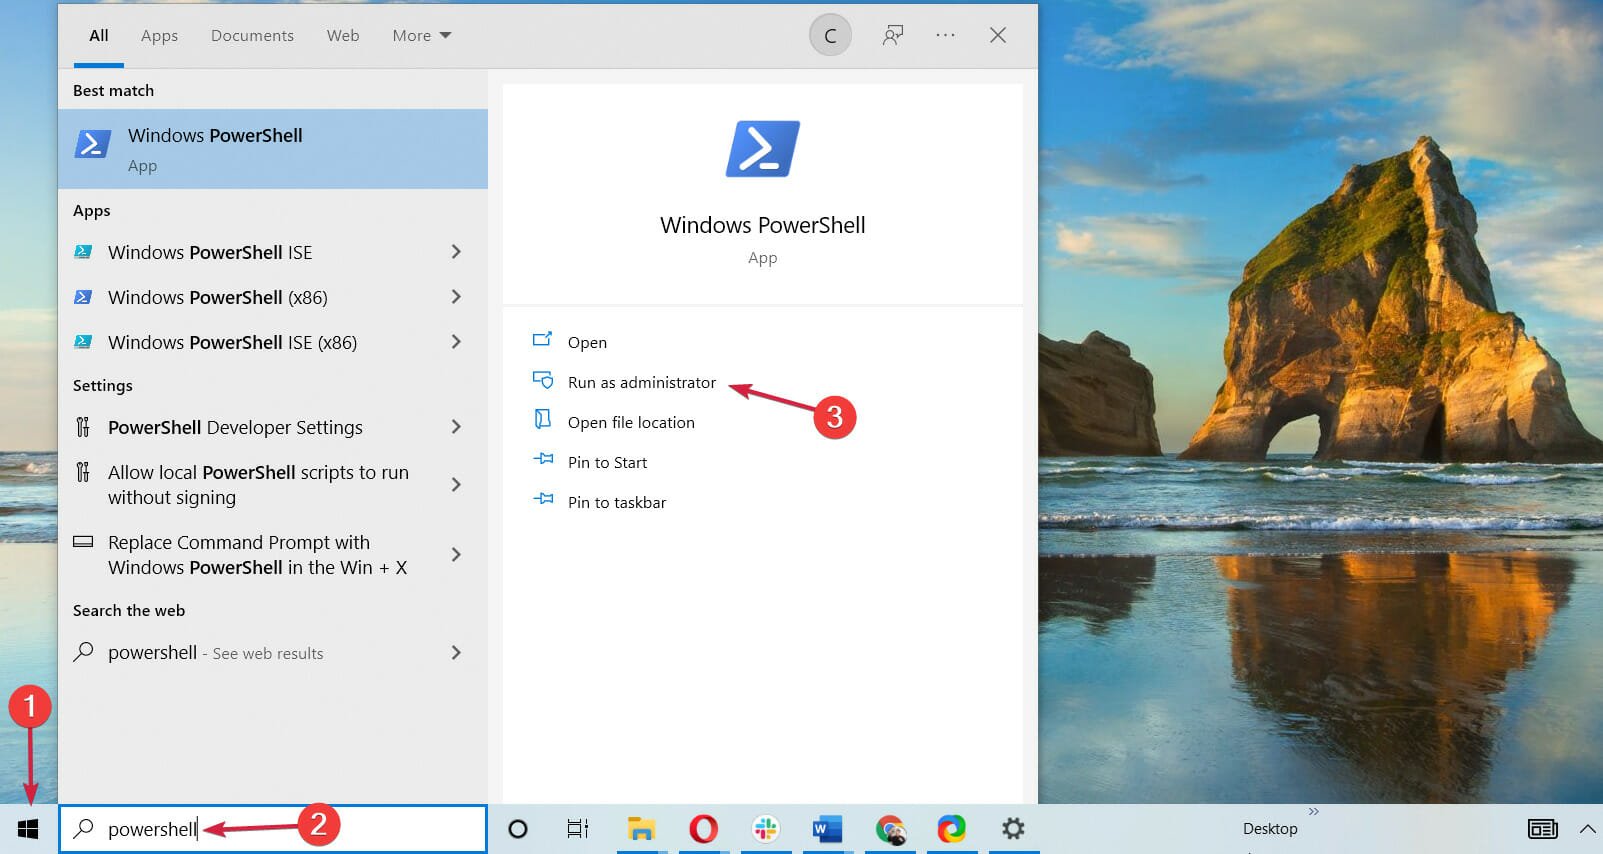
Task: Click the large PowerShell icon in preview pane
Action: point(762,149)
